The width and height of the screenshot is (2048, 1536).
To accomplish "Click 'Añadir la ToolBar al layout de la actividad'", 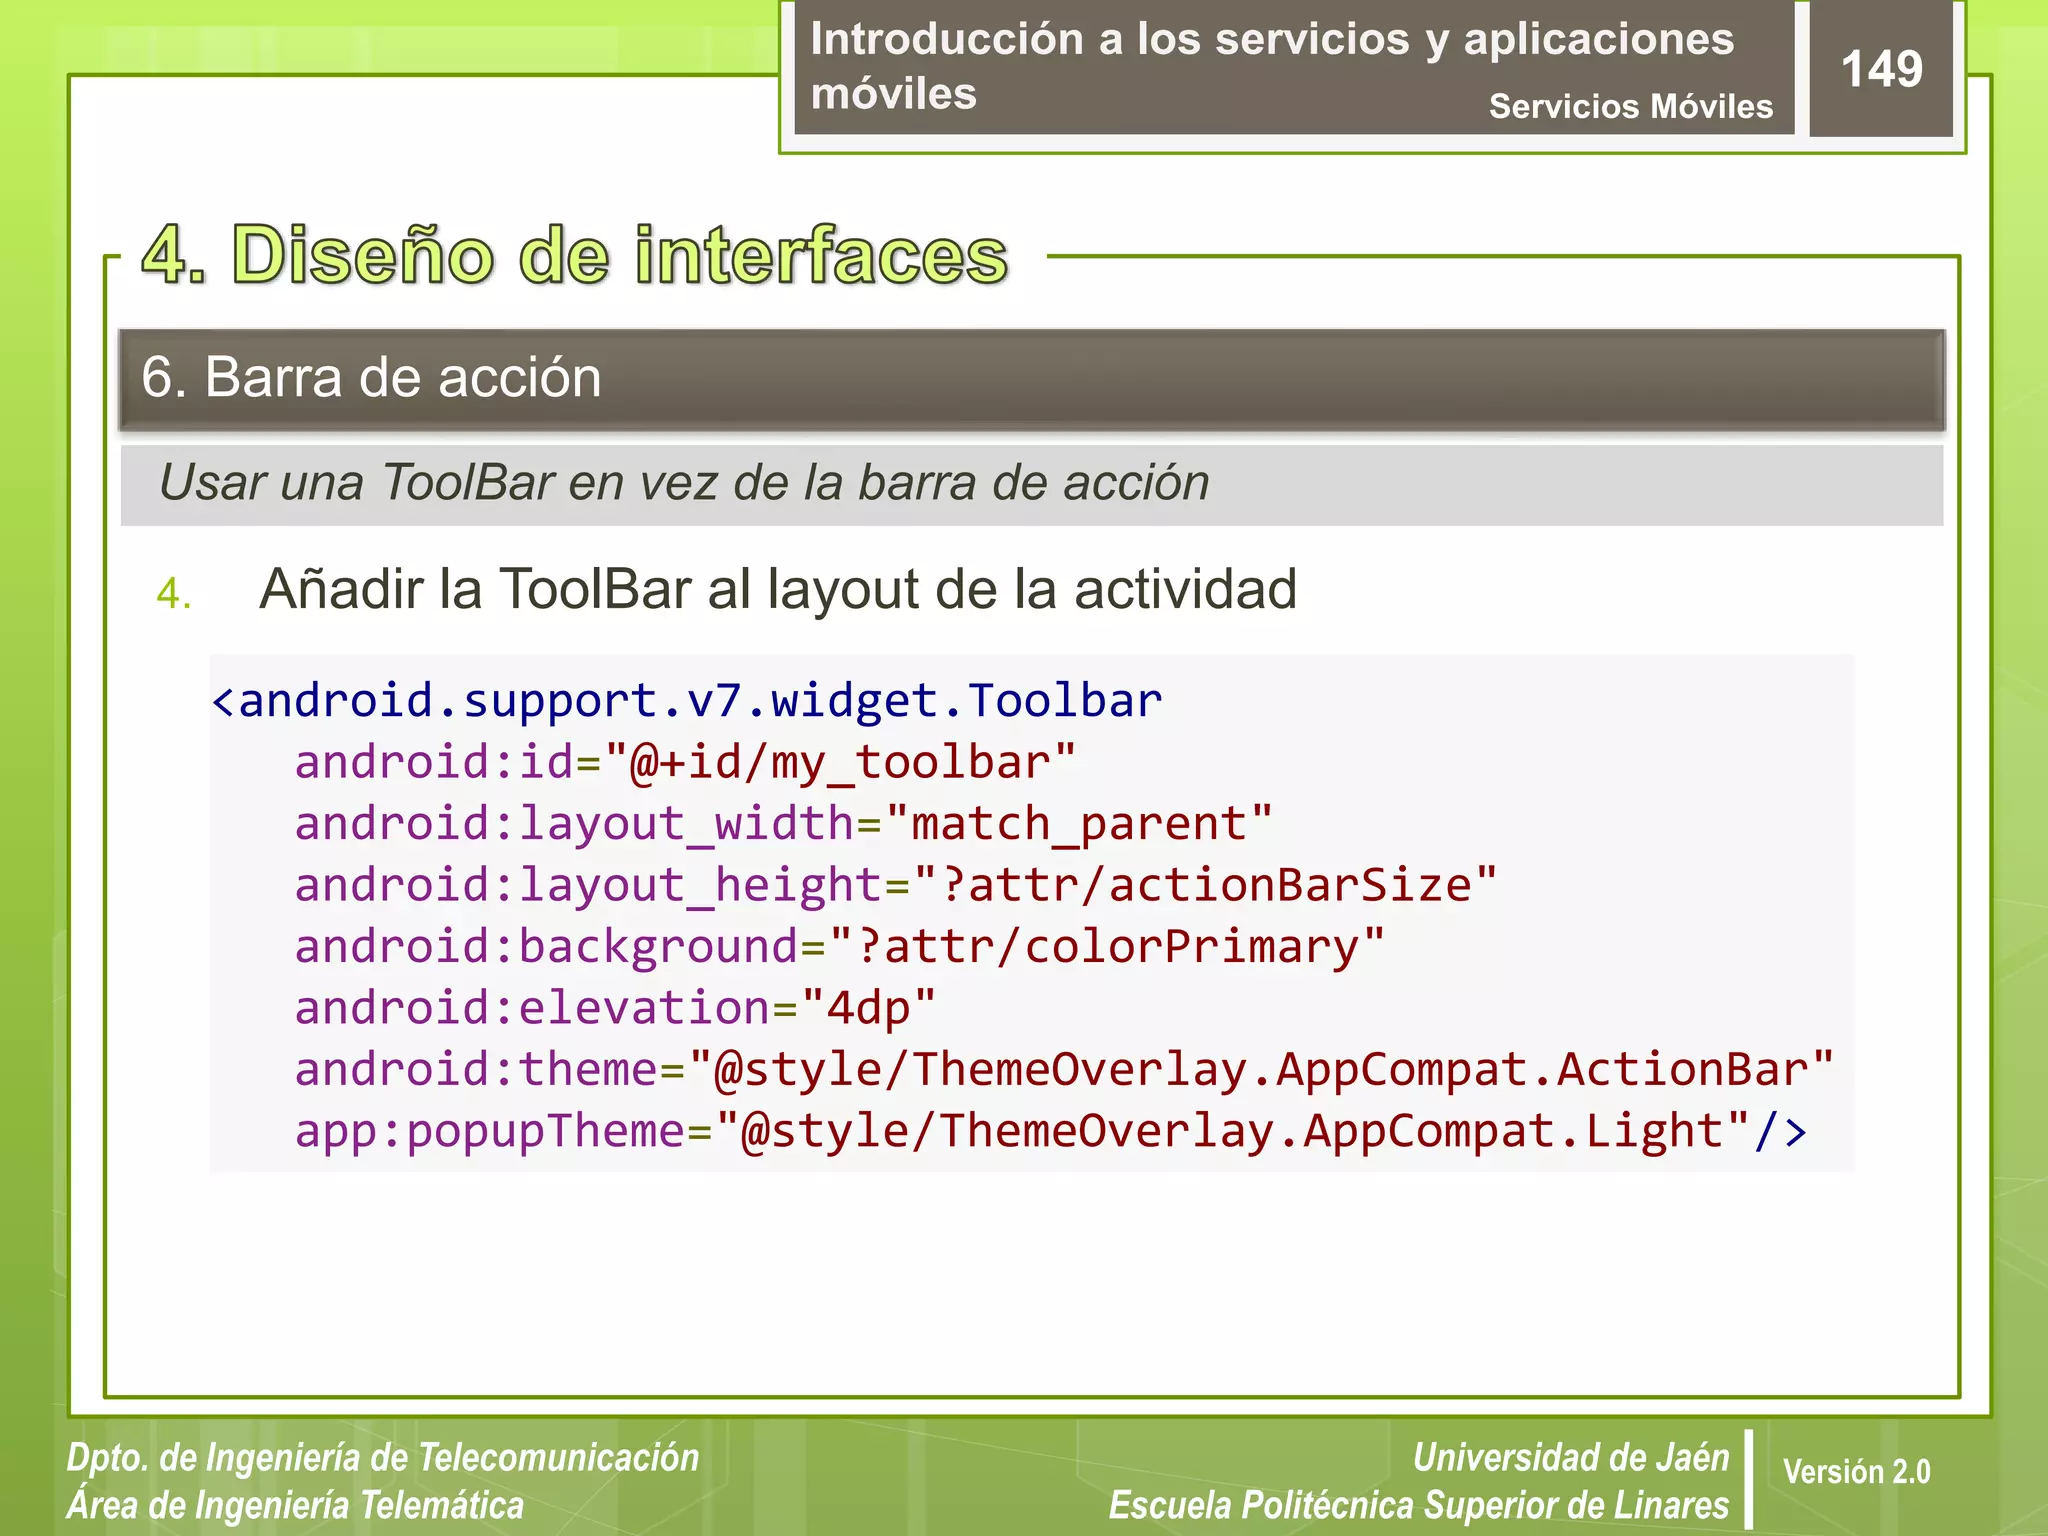I will pyautogui.click(x=778, y=589).
